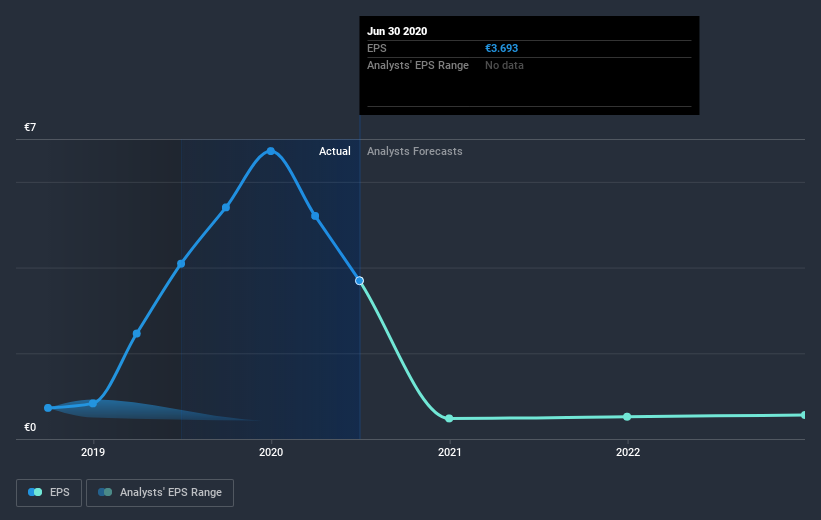Click the 'Analysts Forecasts' label
Image resolution: width=821 pixels, height=520 pixels.
[415, 151]
